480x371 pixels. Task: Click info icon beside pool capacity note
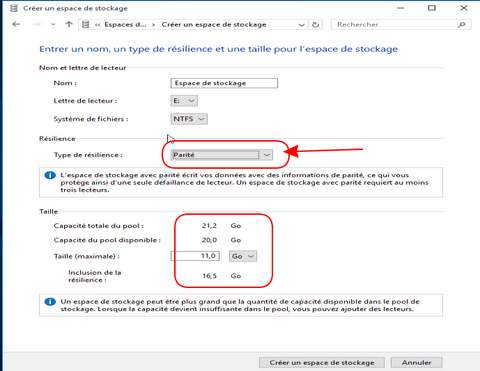point(50,302)
